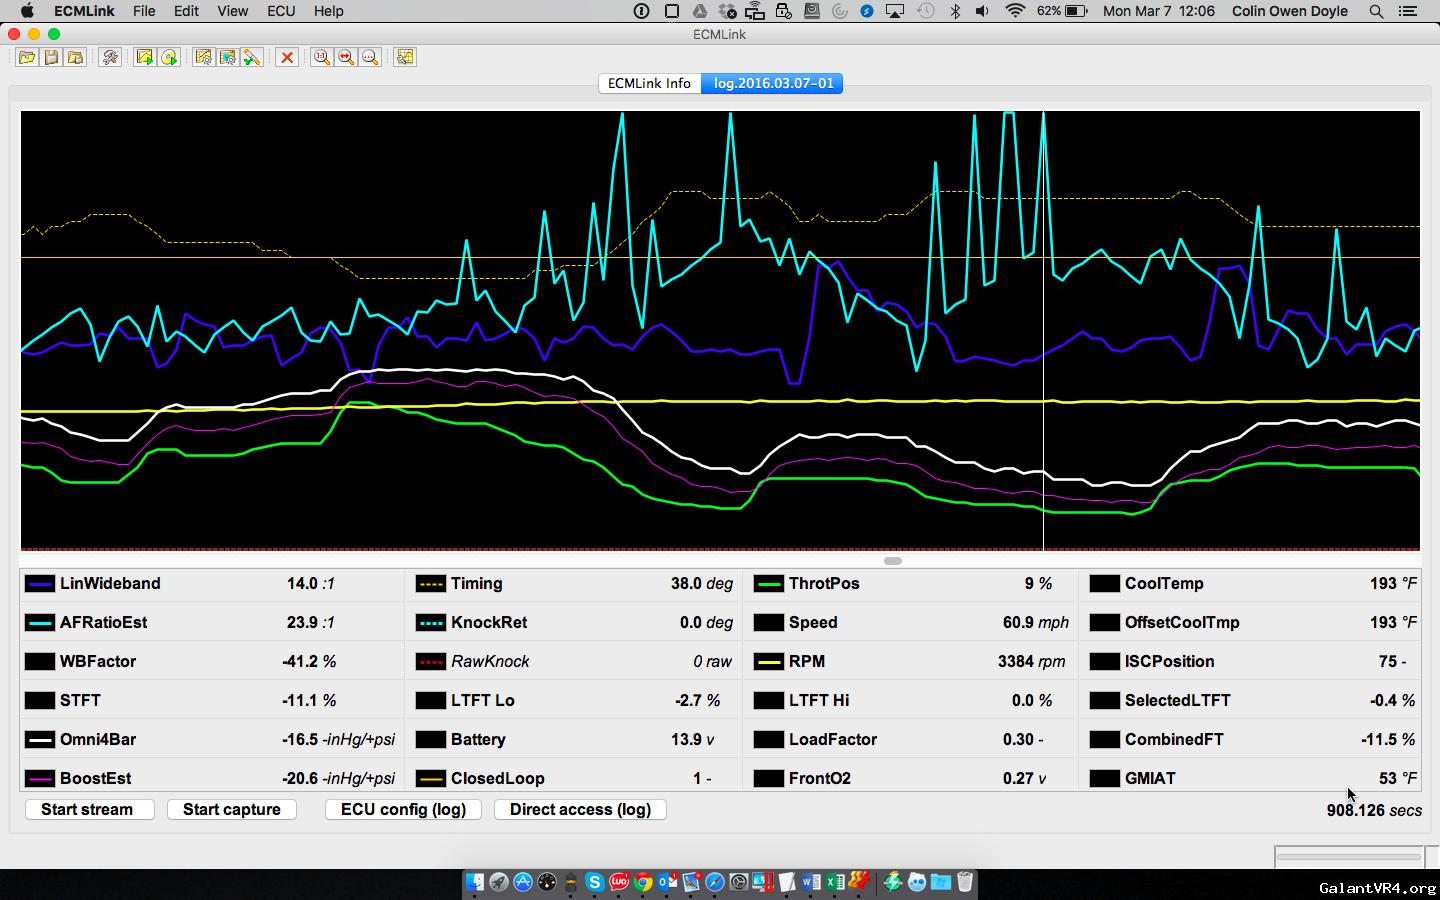The height and width of the screenshot is (900, 1440).
Task: Open the ECU menu in menu bar
Action: pos(281,11)
